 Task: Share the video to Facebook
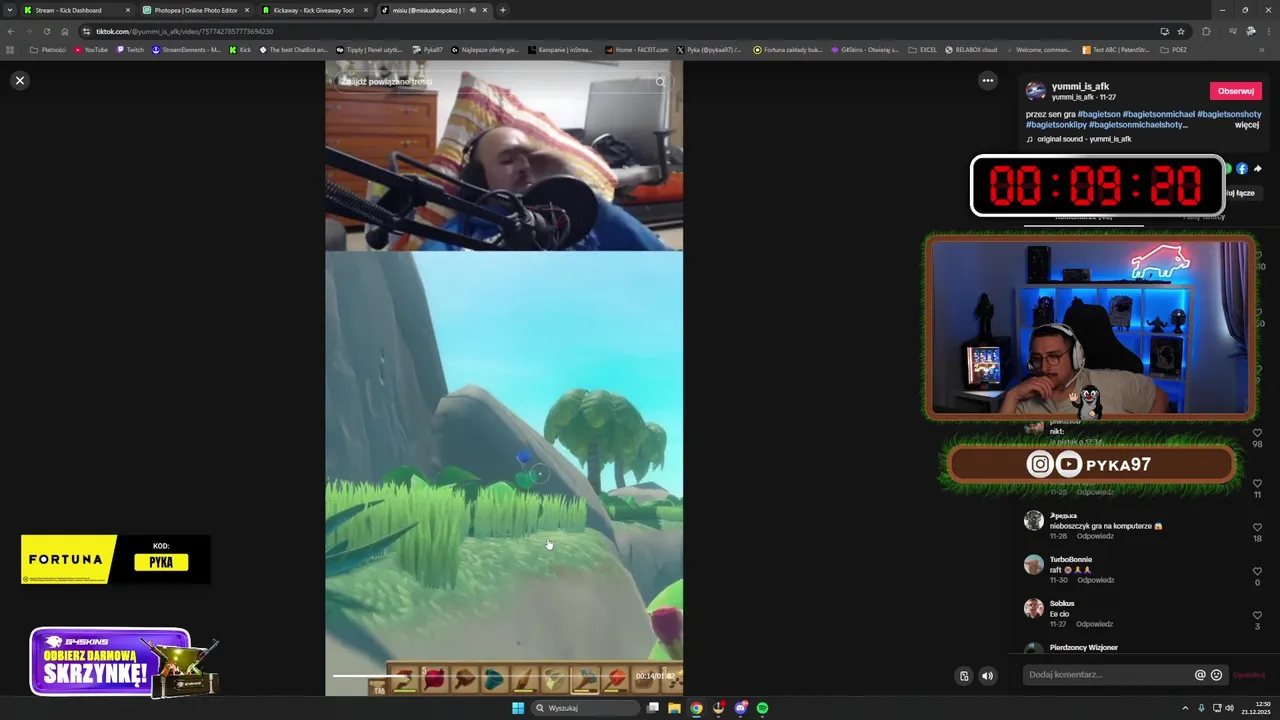1242,169
